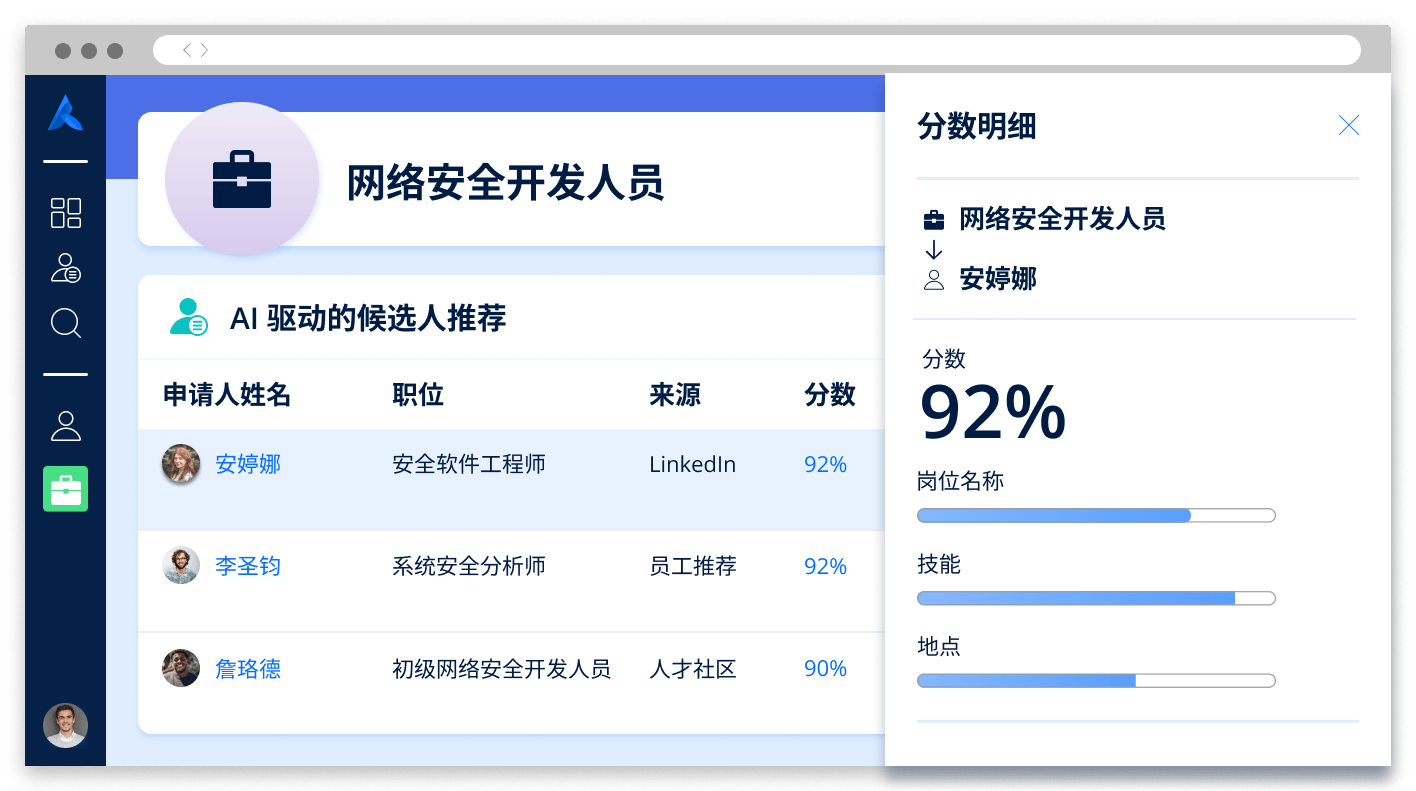
Task: Click 安婷娜's 92% score in table
Action: coord(825,464)
